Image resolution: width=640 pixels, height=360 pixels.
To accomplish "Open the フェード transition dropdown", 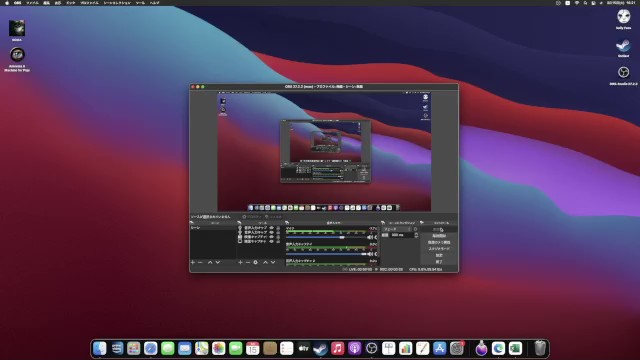I will (x=397, y=229).
